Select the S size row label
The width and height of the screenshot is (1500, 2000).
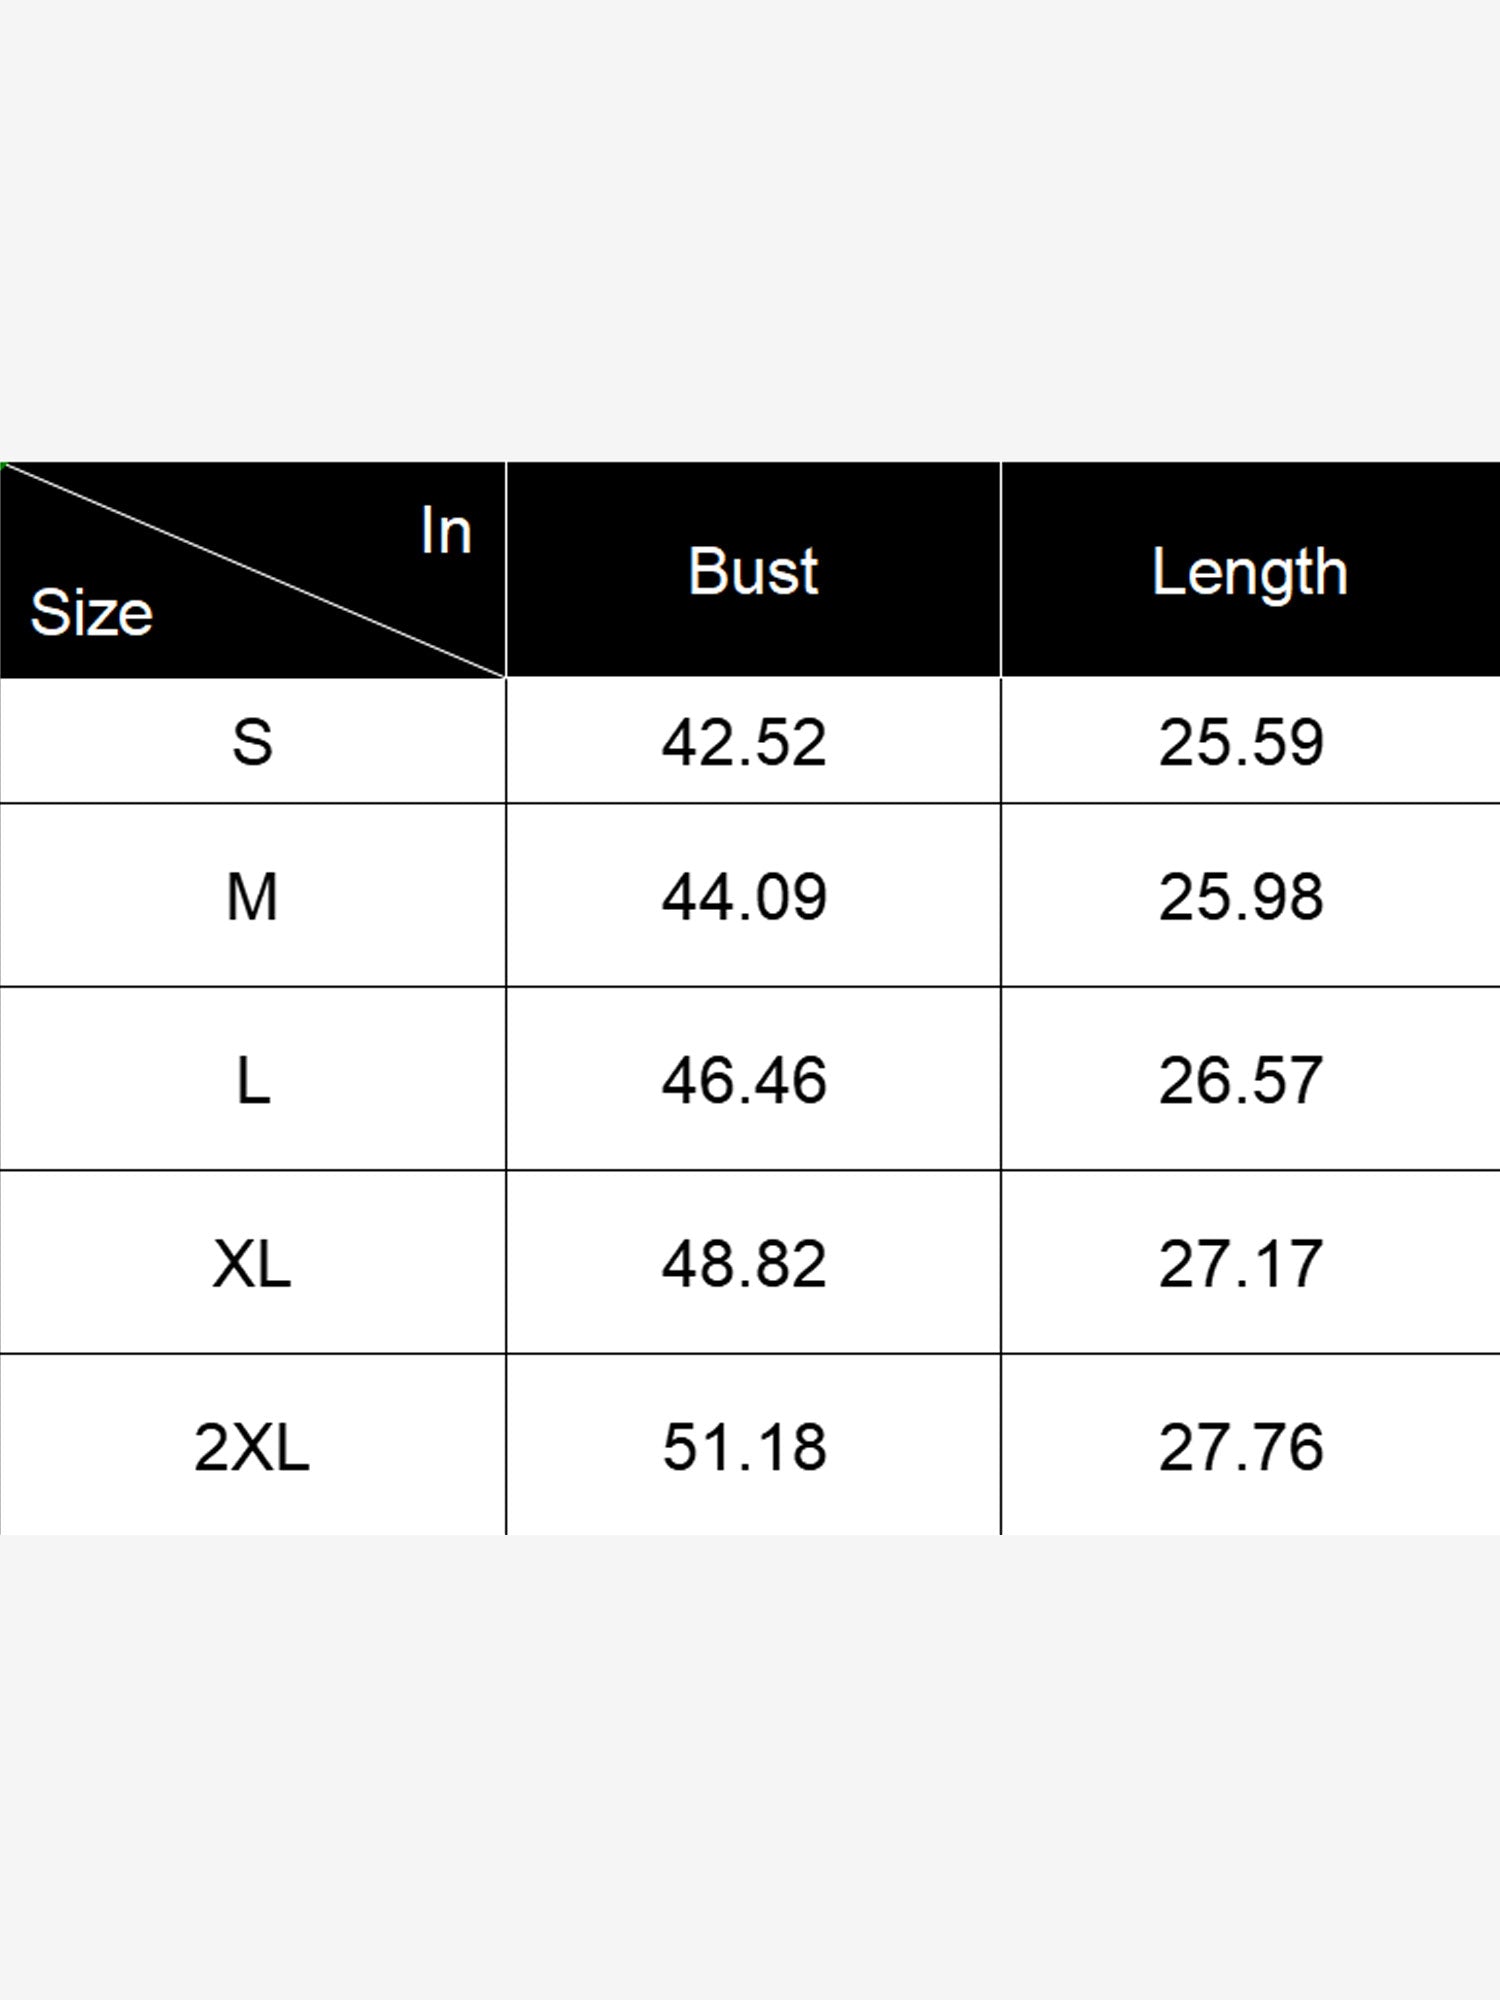[252, 742]
